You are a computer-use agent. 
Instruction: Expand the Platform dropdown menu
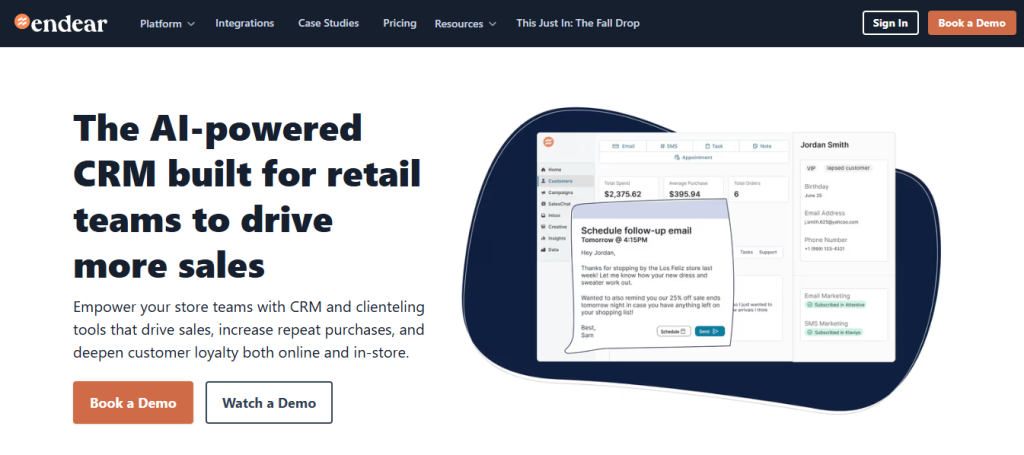167,23
